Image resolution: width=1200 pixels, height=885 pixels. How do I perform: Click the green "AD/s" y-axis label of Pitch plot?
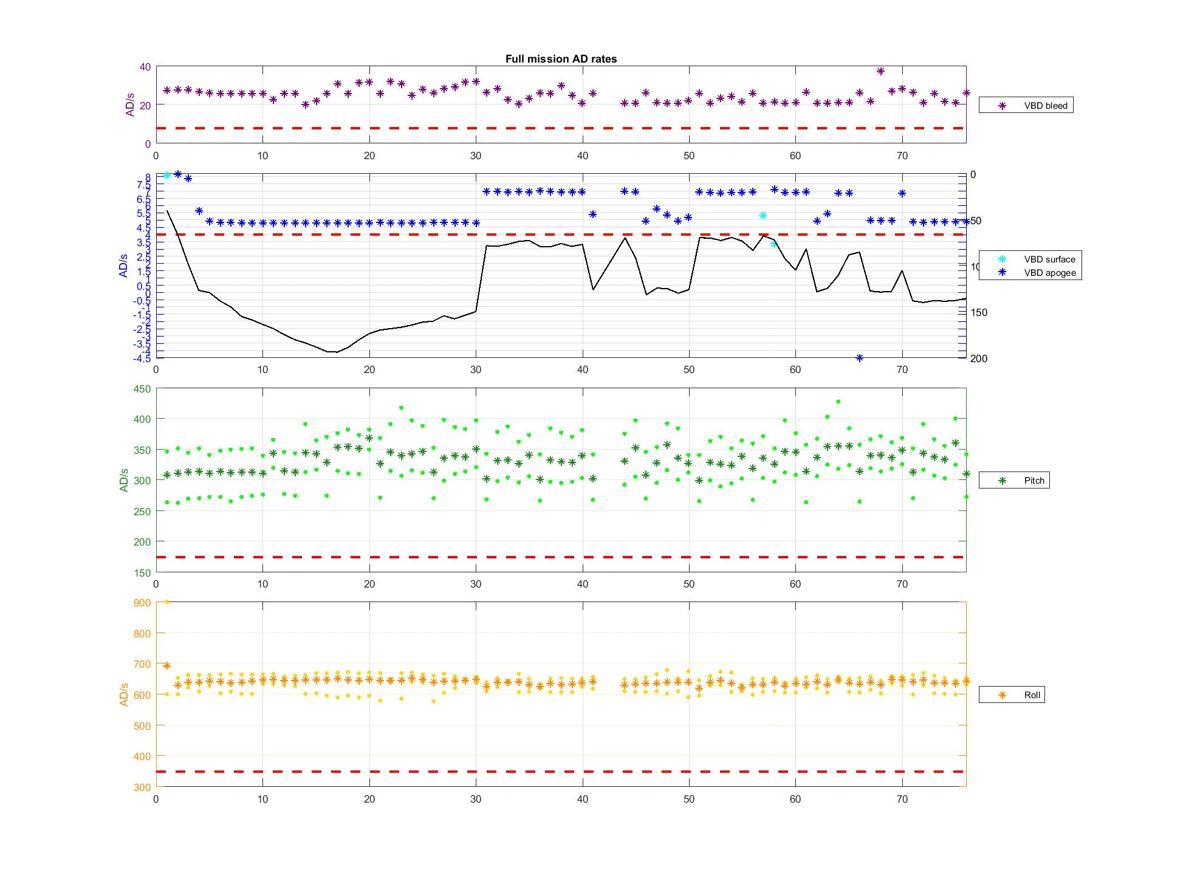tap(125, 480)
